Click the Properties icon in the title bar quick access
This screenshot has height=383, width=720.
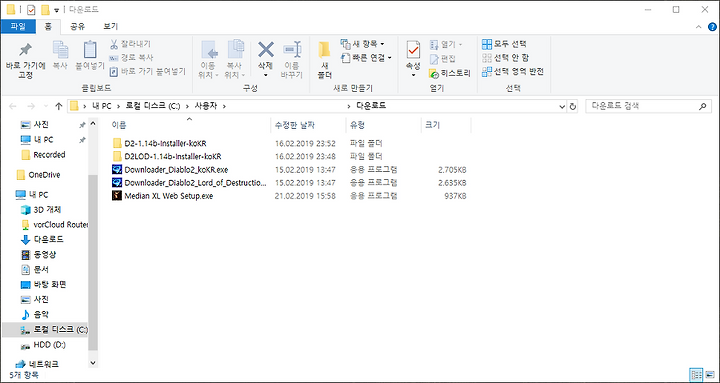31,10
